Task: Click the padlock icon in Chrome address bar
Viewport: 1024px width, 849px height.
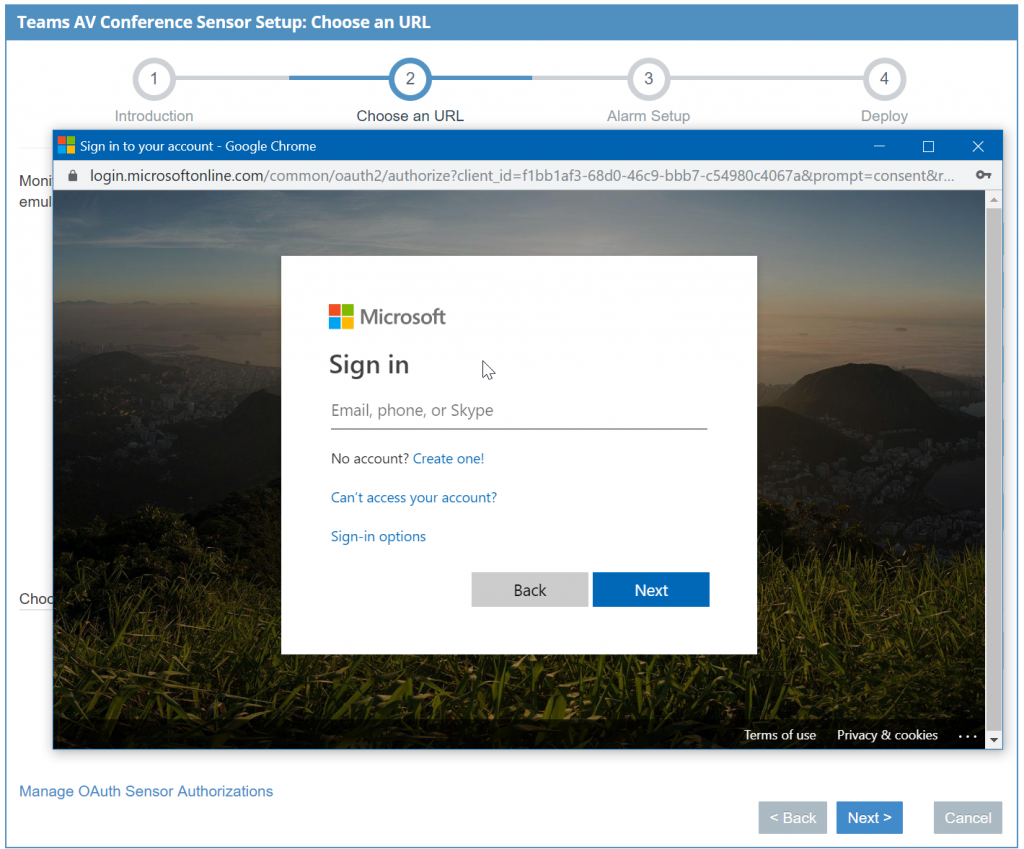Action: pyautogui.click(x=73, y=176)
